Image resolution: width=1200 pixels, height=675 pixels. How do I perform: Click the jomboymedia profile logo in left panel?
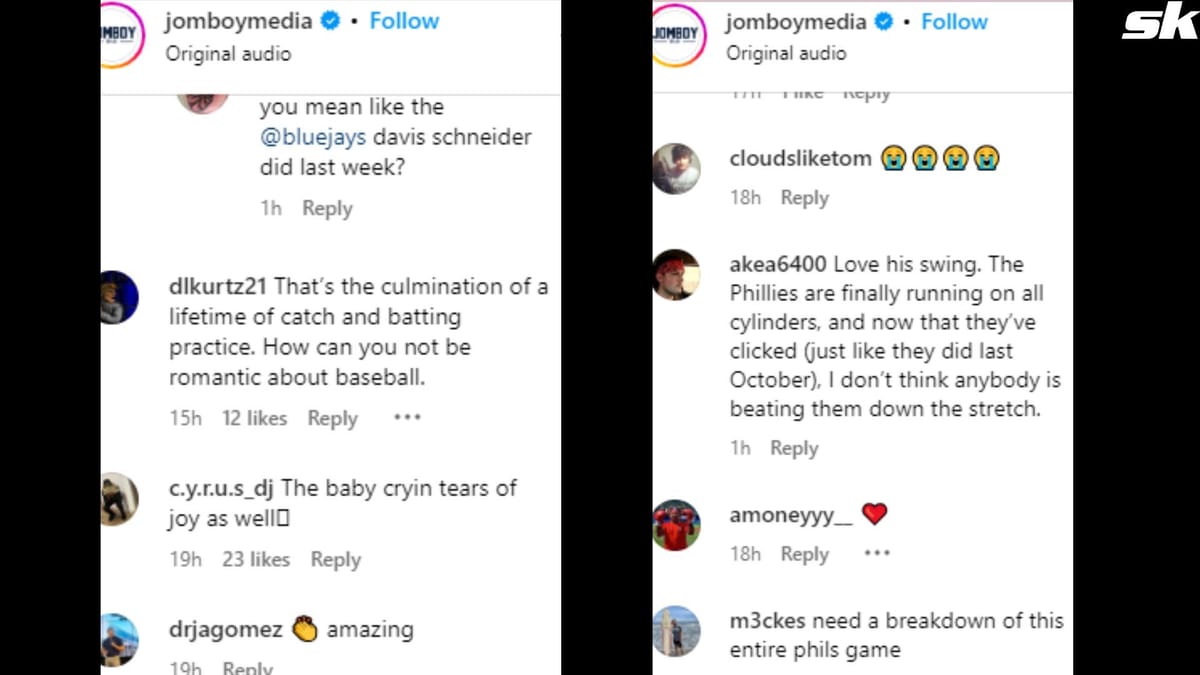click(122, 34)
